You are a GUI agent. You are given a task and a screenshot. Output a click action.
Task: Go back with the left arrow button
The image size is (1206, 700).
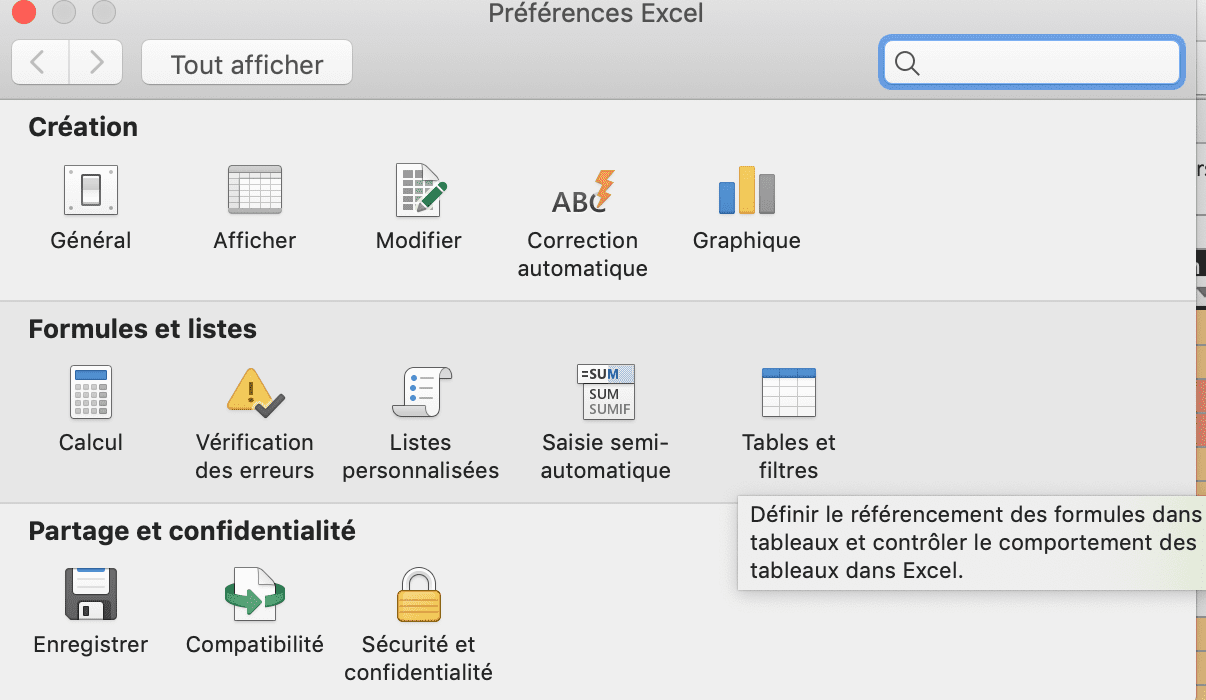point(39,63)
